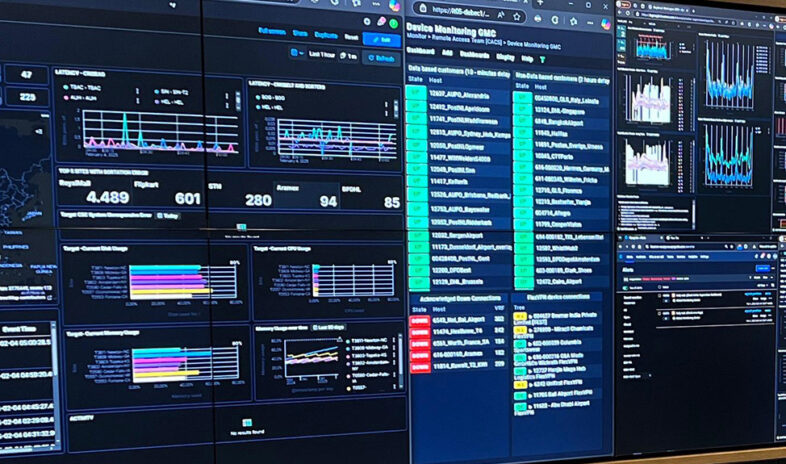This screenshot has width=786, height=464.
Task: Open the 1m refresh interval dropdown
Action: pyautogui.click(x=350, y=58)
